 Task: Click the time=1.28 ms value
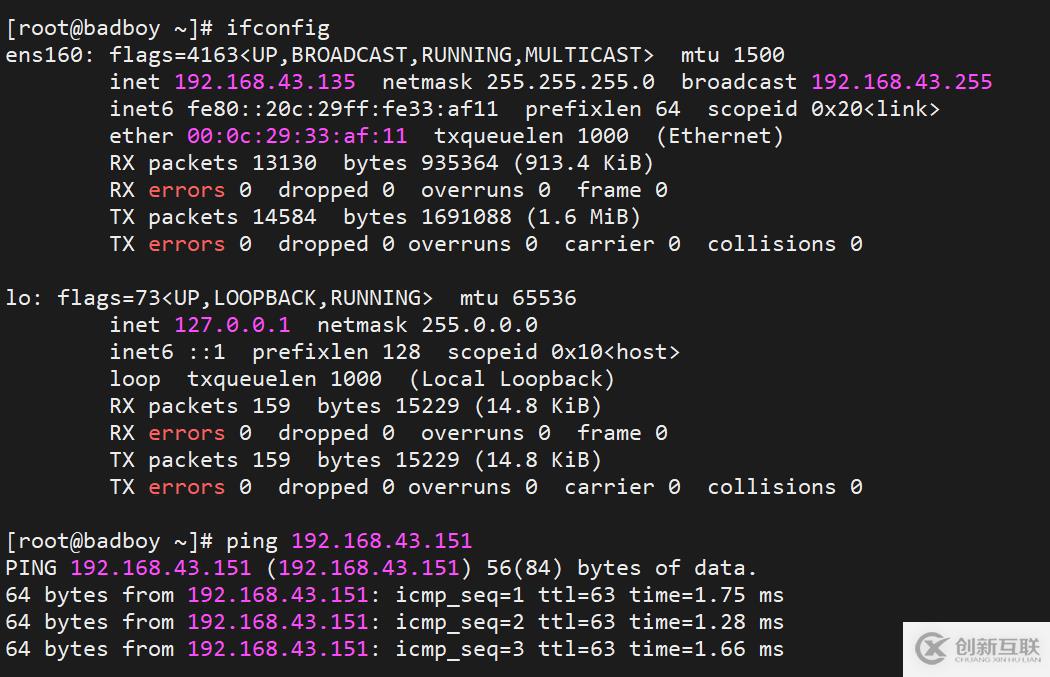point(706,622)
